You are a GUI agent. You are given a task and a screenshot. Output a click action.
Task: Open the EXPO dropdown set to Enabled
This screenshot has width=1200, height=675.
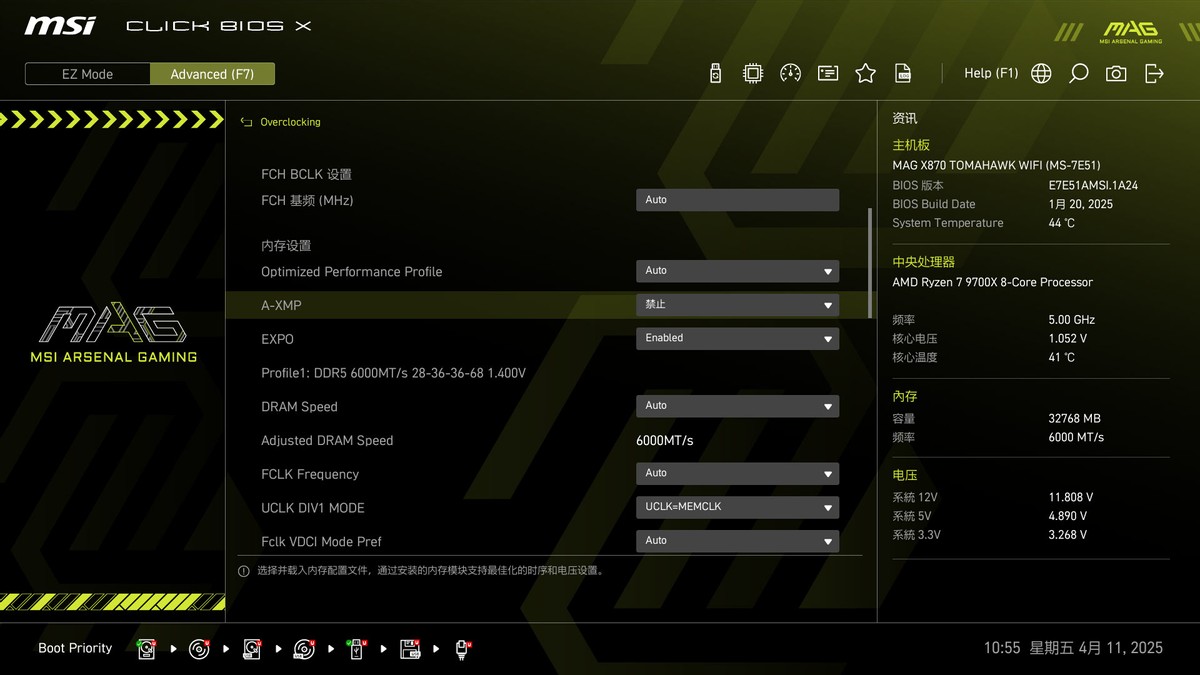737,338
